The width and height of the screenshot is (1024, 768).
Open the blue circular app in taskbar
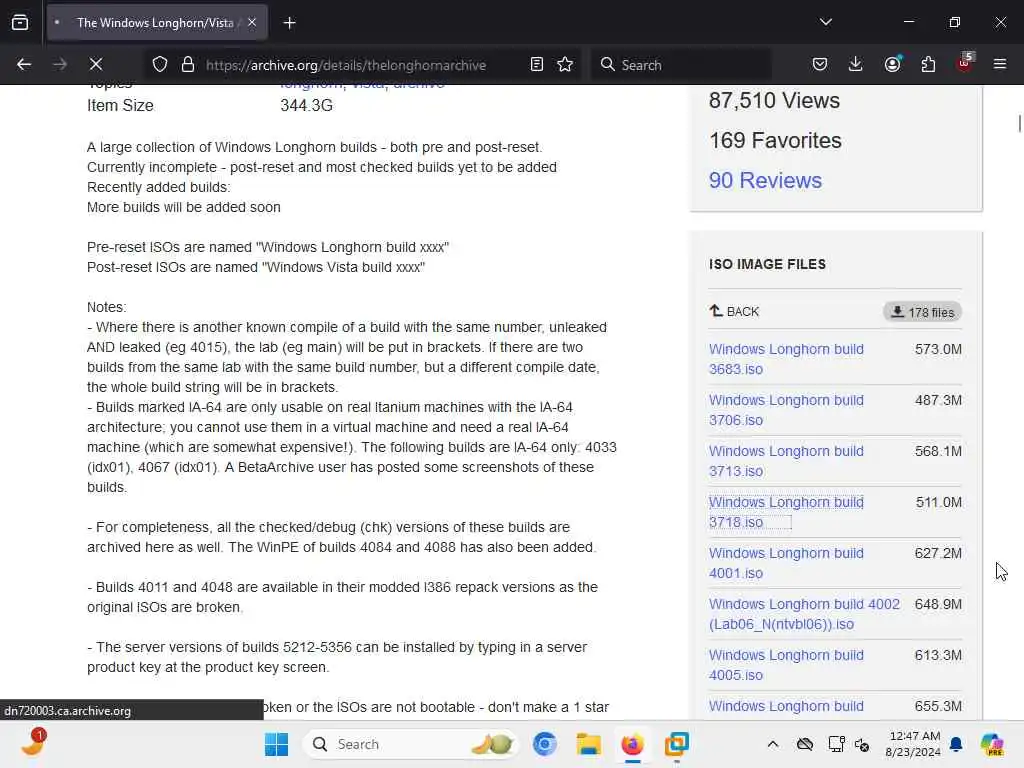pos(545,744)
